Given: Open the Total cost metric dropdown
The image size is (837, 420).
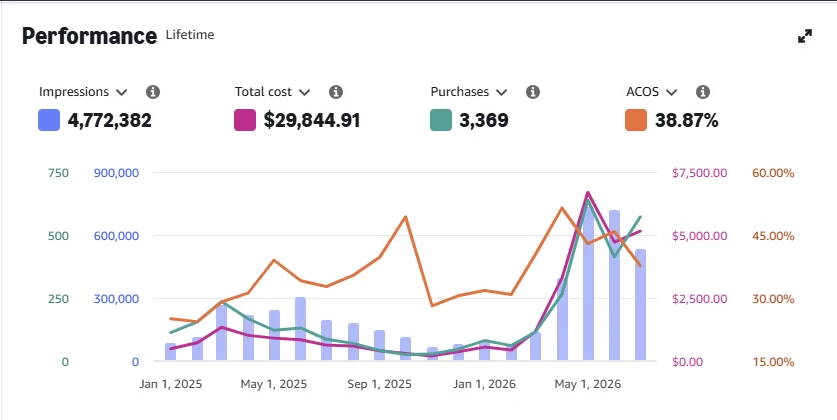Looking at the screenshot, I should pos(272,92).
